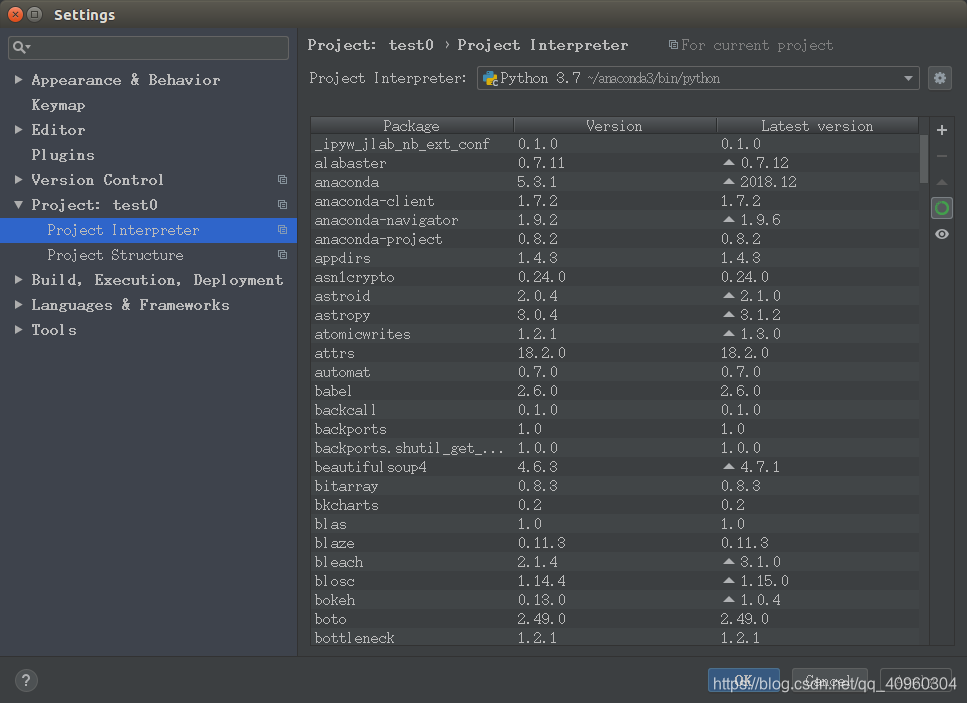Click upgrade arrow next to astroid 2.1.0

click(x=728, y=296)
